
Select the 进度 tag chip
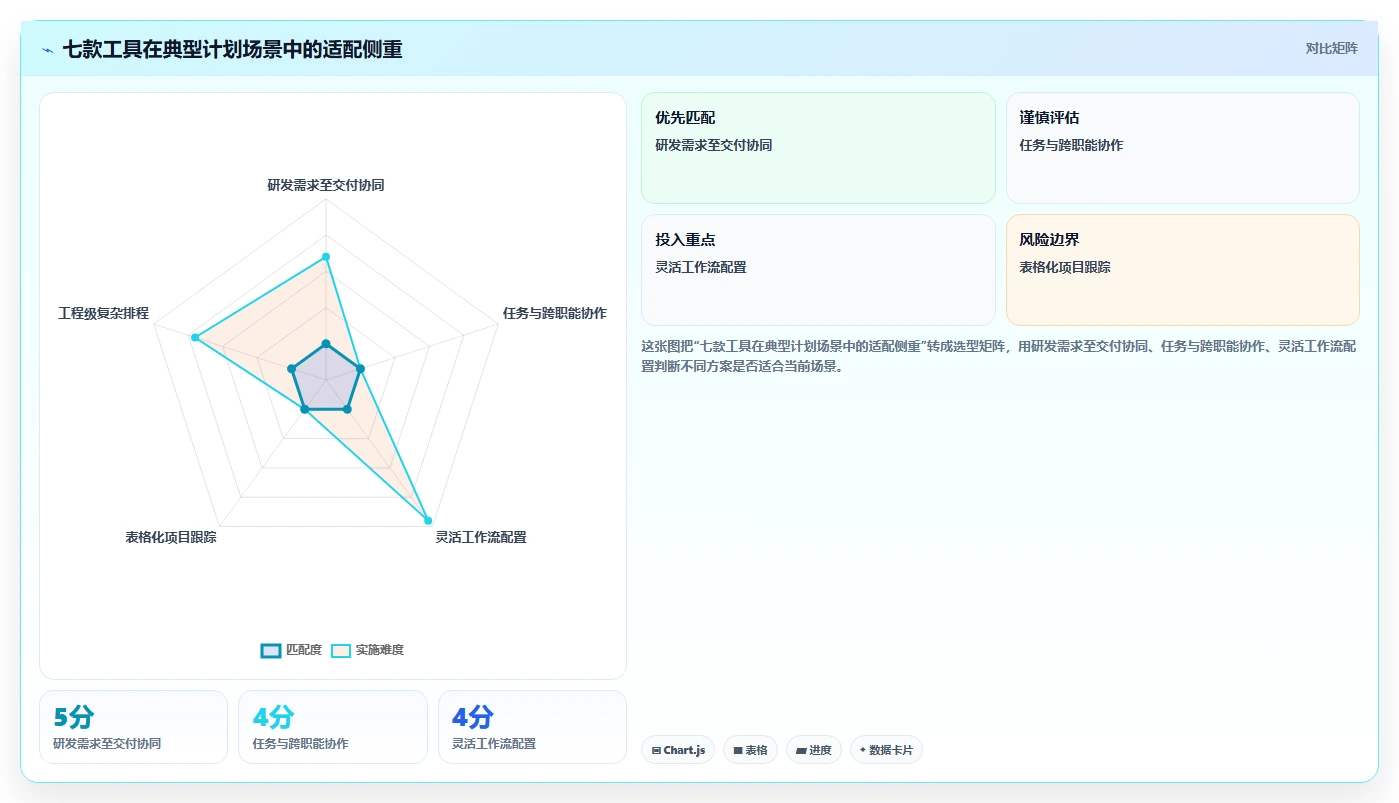tap(814, 750)
